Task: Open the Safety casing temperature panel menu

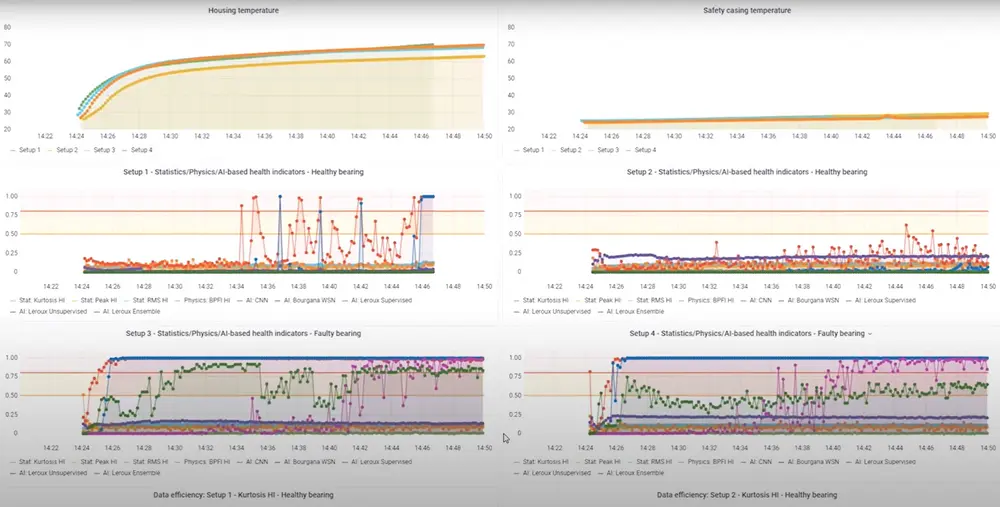Action: [749, 10]
